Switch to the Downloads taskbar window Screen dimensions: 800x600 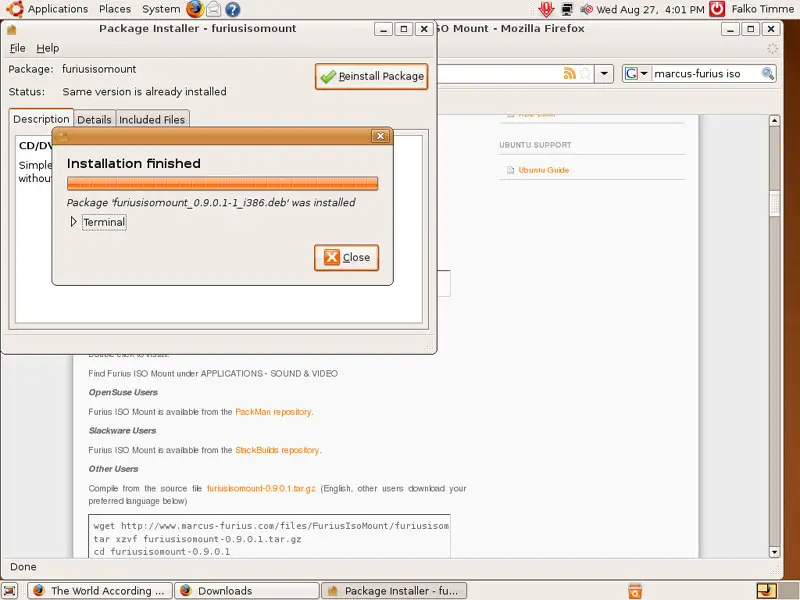(247, 591)
